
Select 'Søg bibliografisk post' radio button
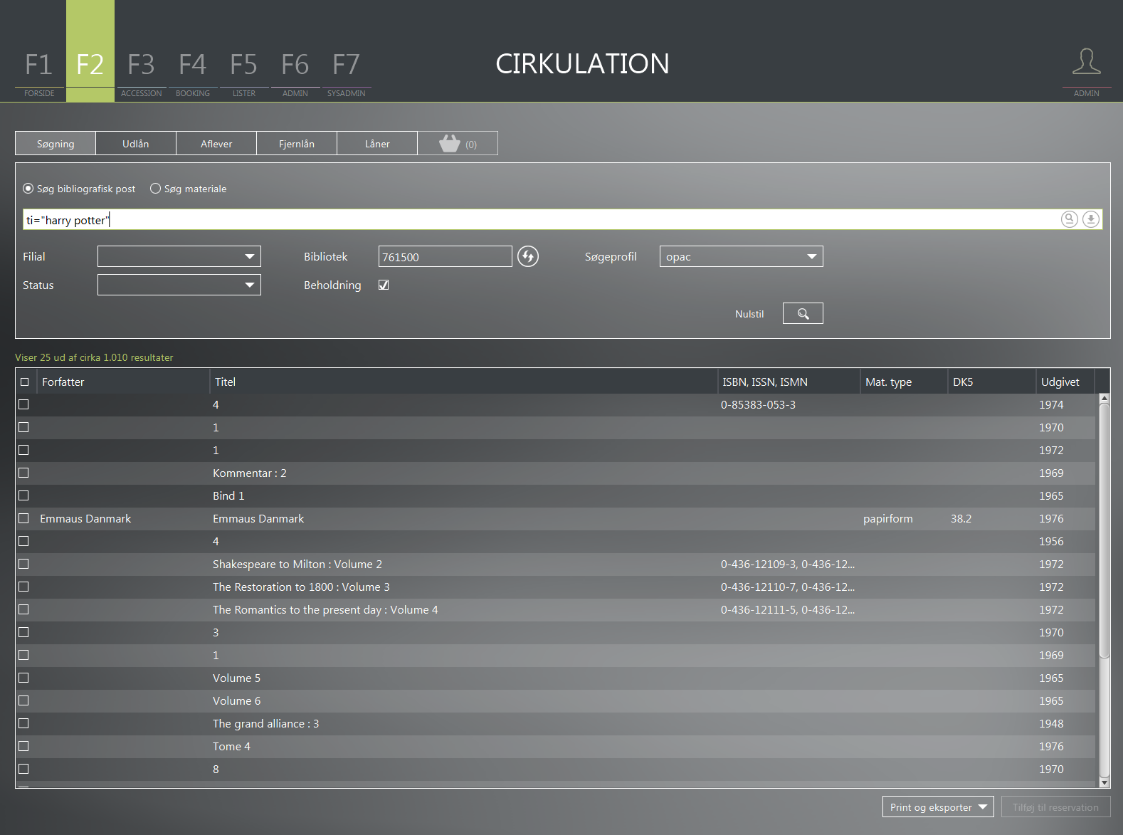pos(28,188)
